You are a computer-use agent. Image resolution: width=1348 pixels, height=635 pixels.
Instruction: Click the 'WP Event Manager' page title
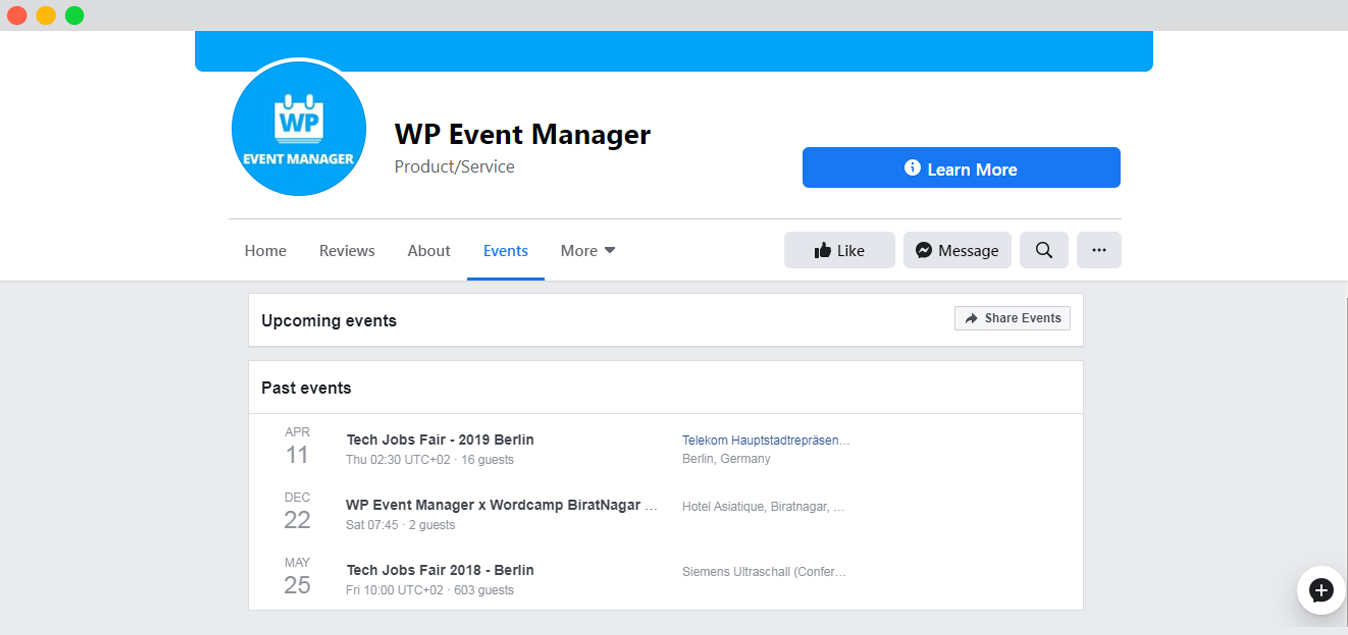[522, 134]
